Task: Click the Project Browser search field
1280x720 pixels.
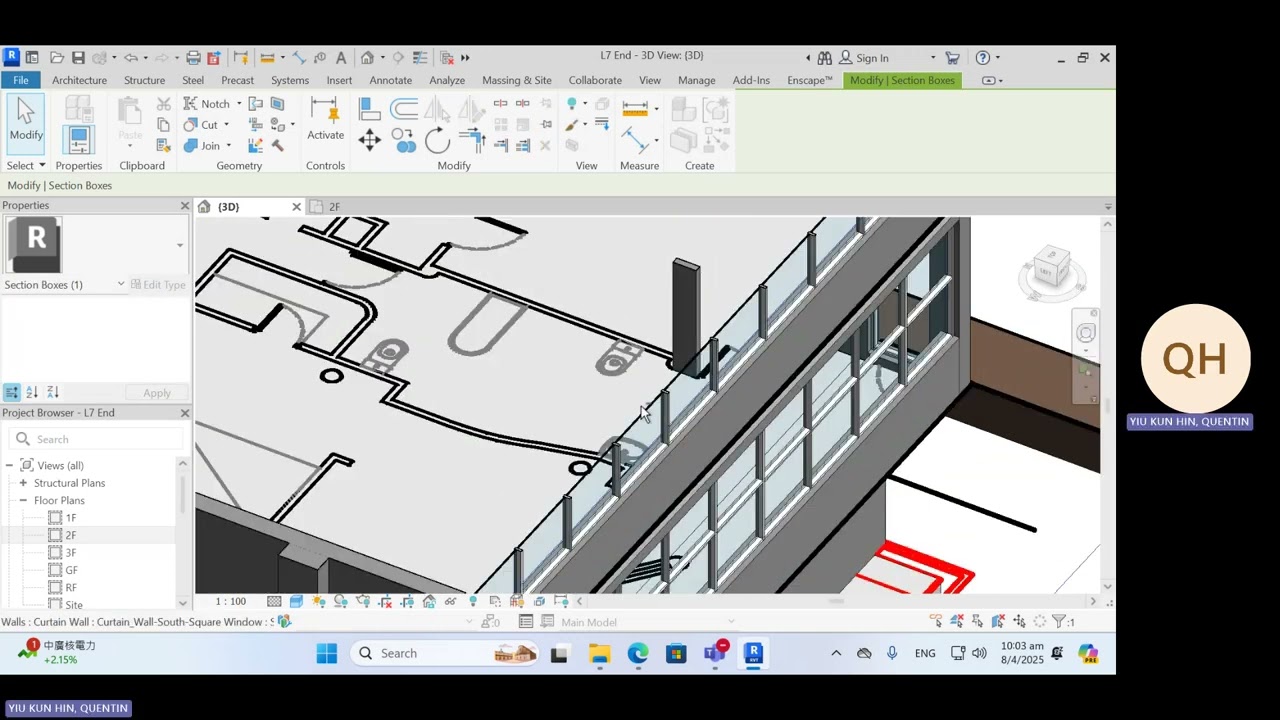Action: point(97,439)
